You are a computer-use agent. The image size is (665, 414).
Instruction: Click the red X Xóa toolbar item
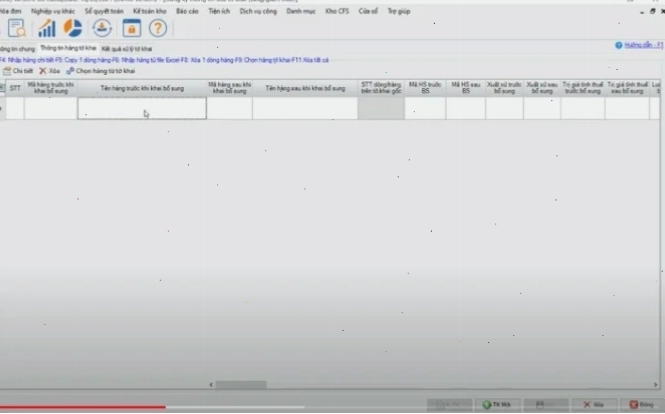[x=50, y=71]
